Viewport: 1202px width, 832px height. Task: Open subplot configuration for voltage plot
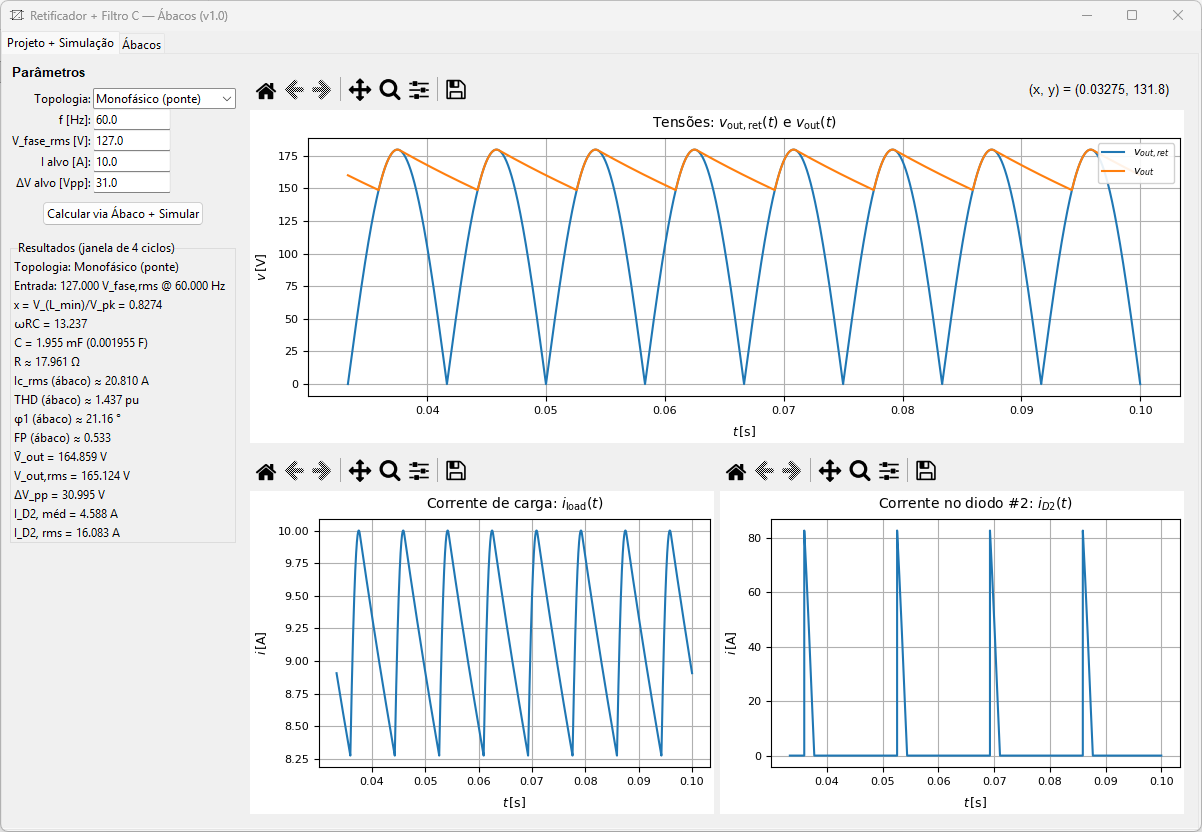tap(419, 89)
